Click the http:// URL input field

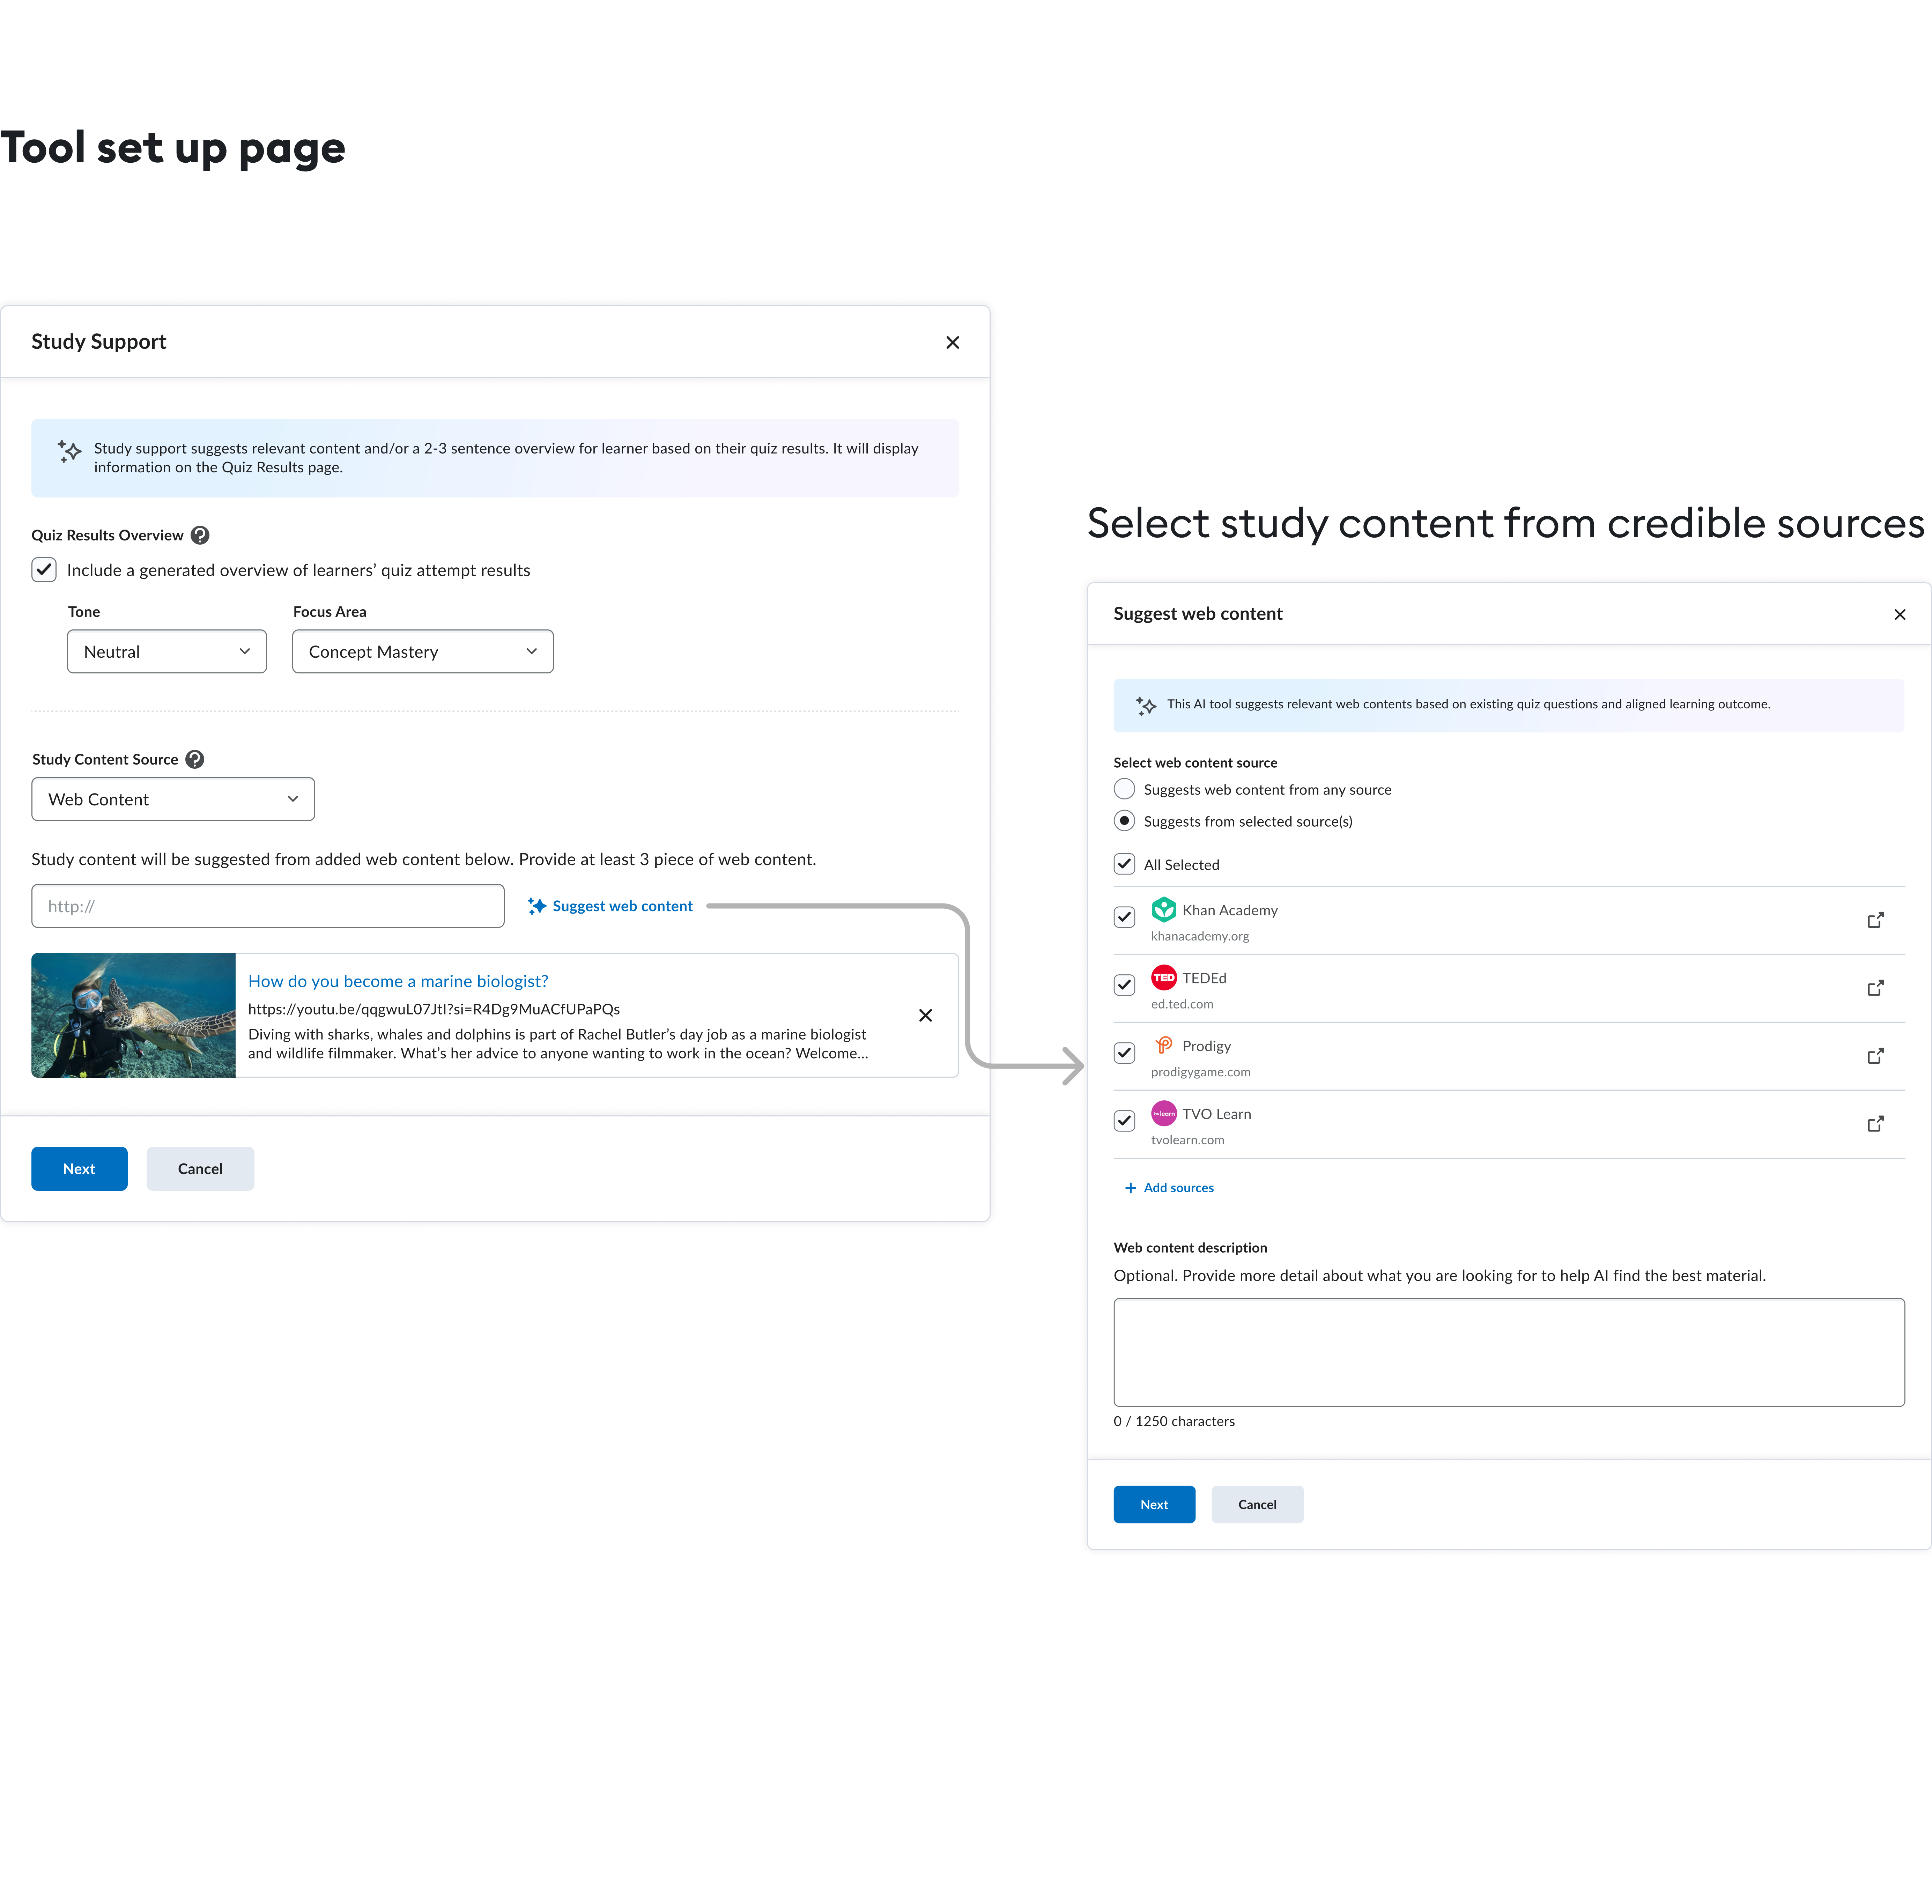[x=268, y=906]
